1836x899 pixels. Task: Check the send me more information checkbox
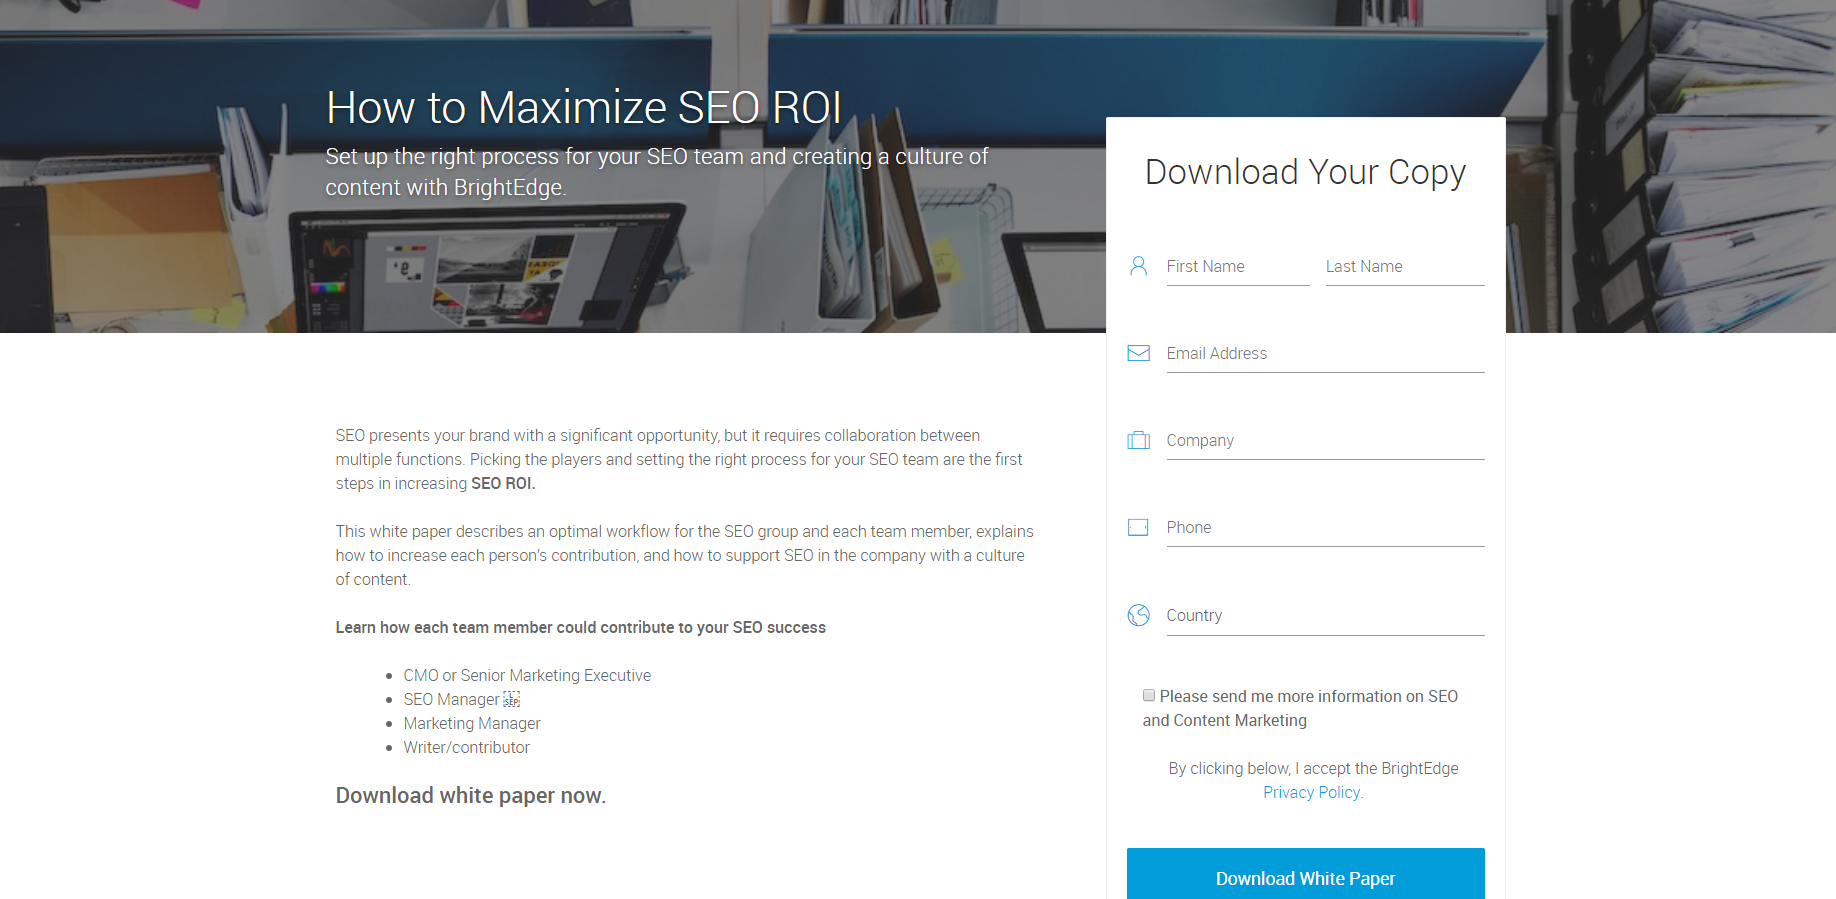click(1149, 695)
